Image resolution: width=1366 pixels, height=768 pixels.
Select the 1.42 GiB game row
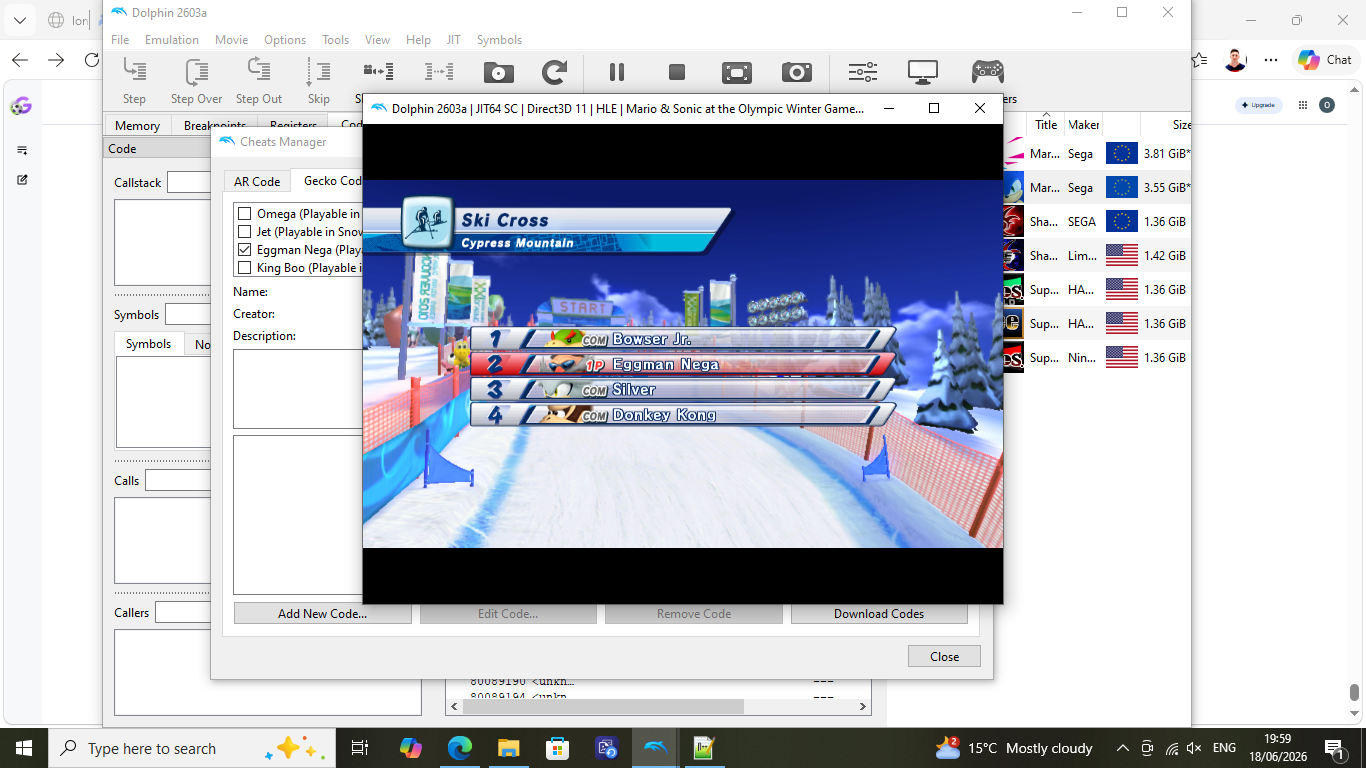click(x=1096, y=256)
